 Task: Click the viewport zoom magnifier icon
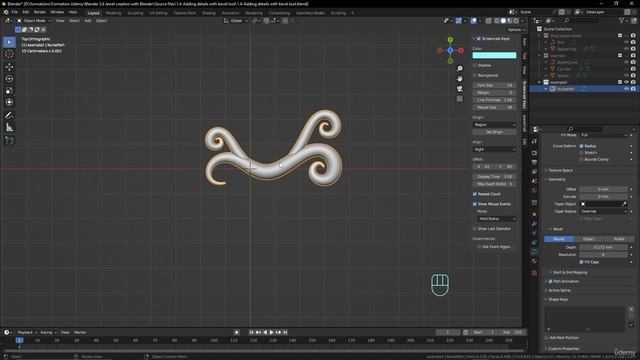point(460,69)
